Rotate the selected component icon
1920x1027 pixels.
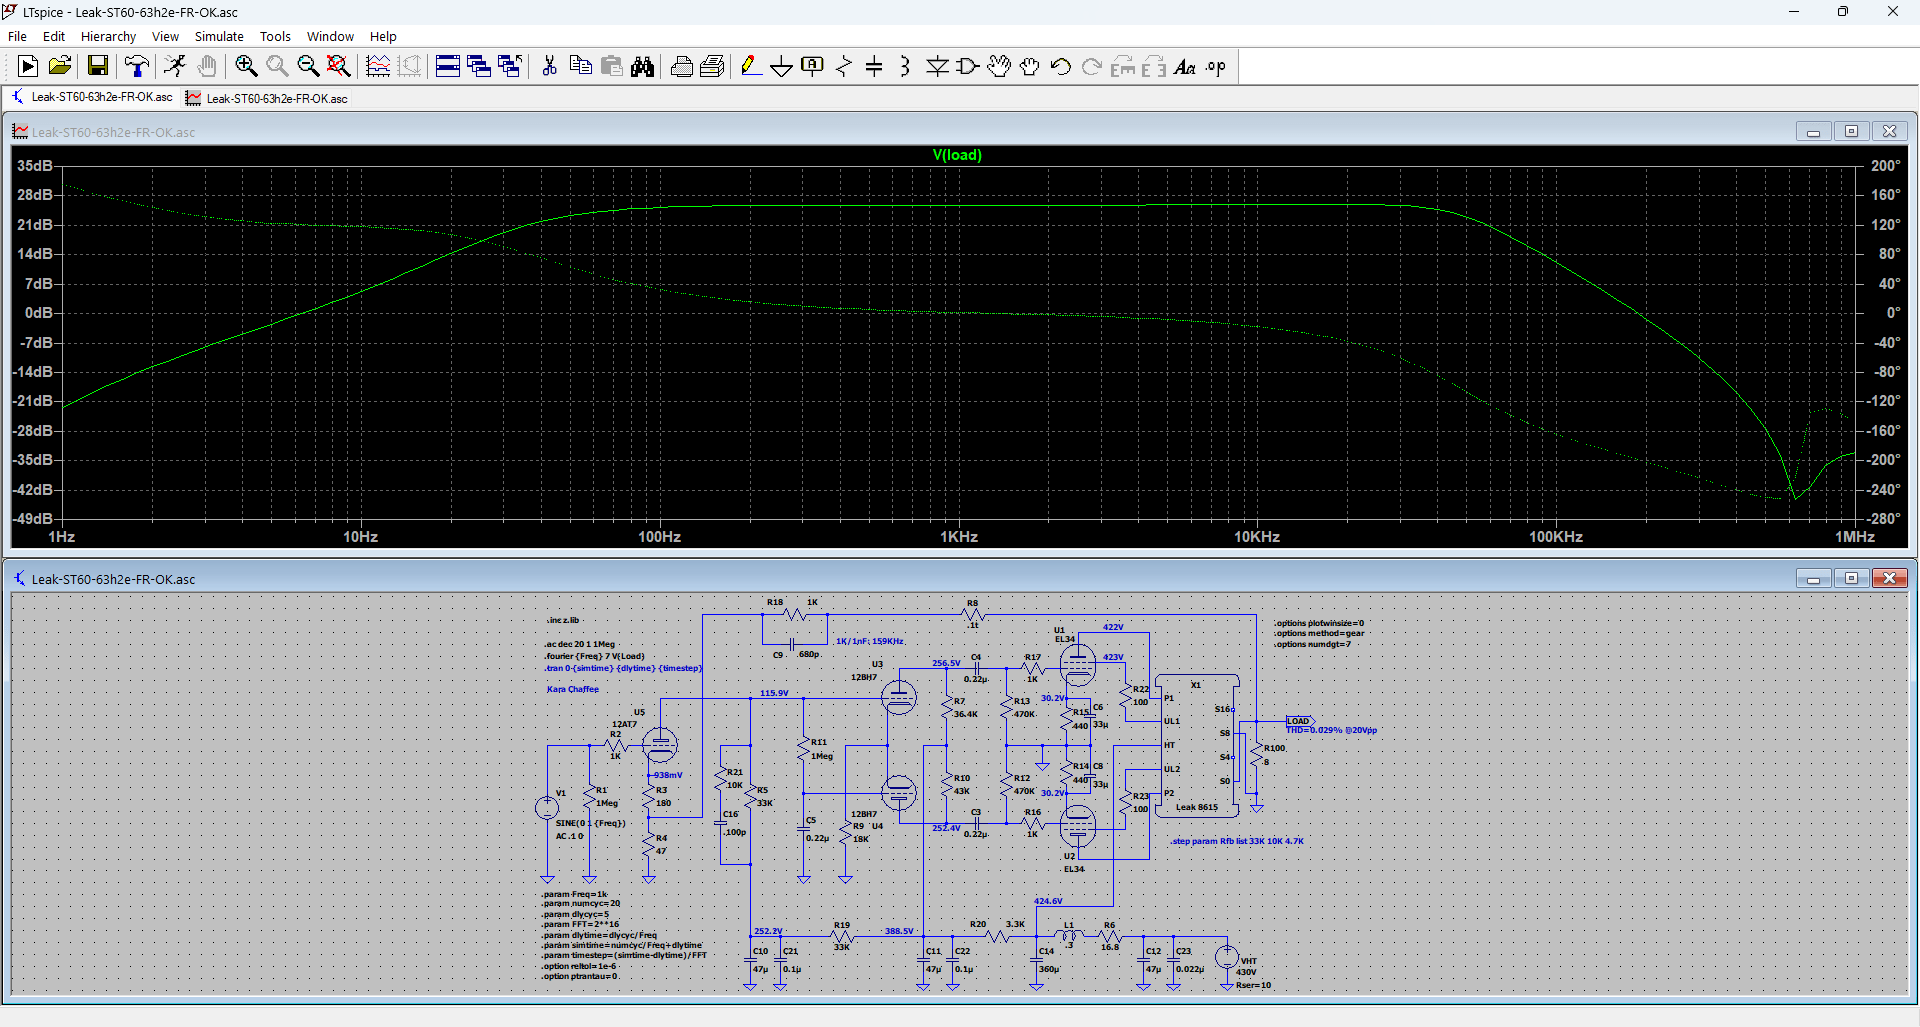[1123, 66]
